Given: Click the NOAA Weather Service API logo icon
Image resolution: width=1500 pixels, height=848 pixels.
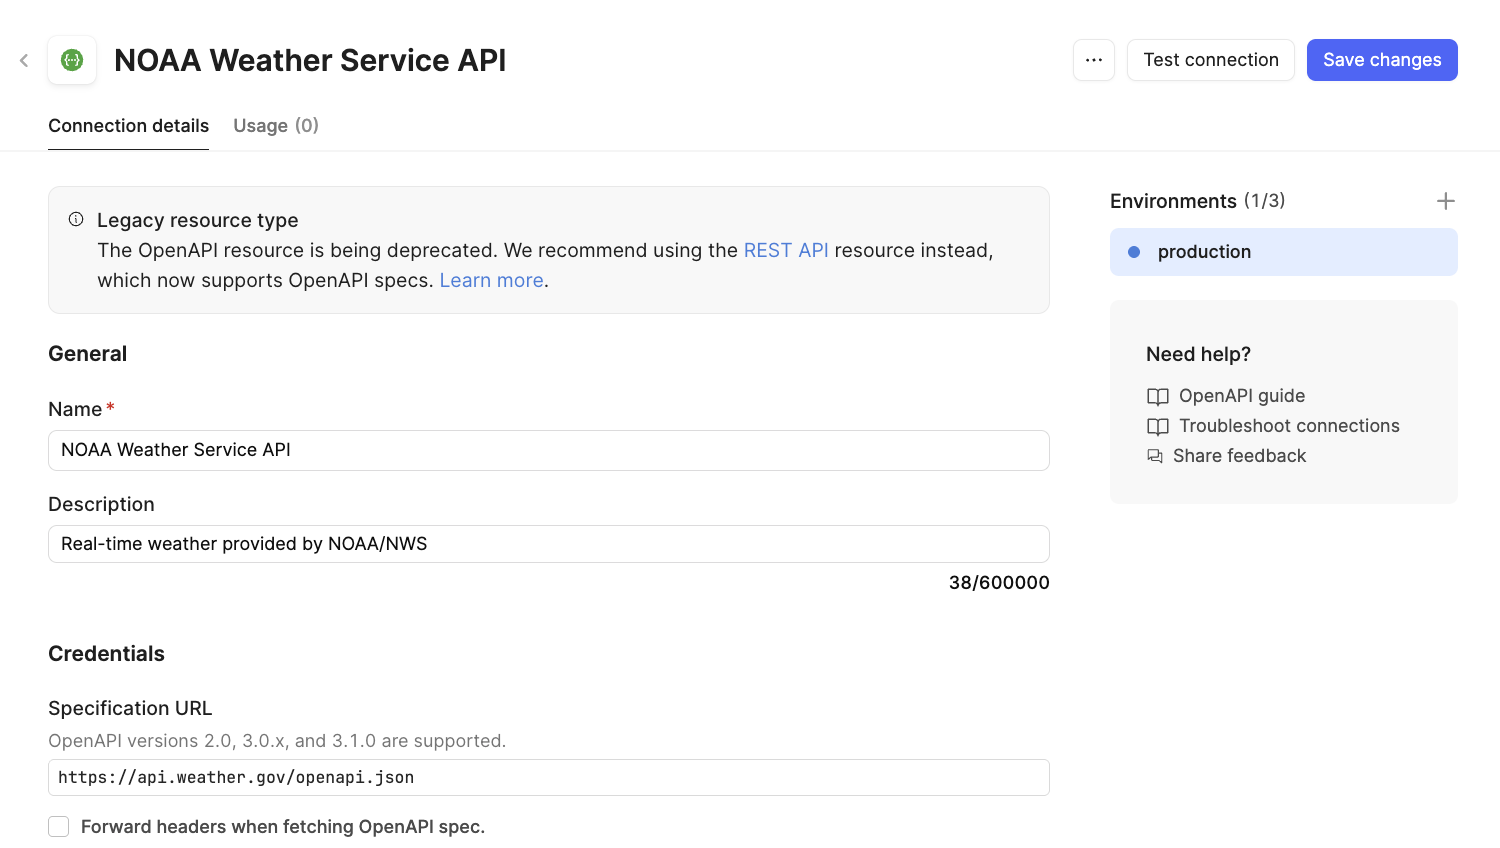Looking at the screenshot, I should click(71, 60).
